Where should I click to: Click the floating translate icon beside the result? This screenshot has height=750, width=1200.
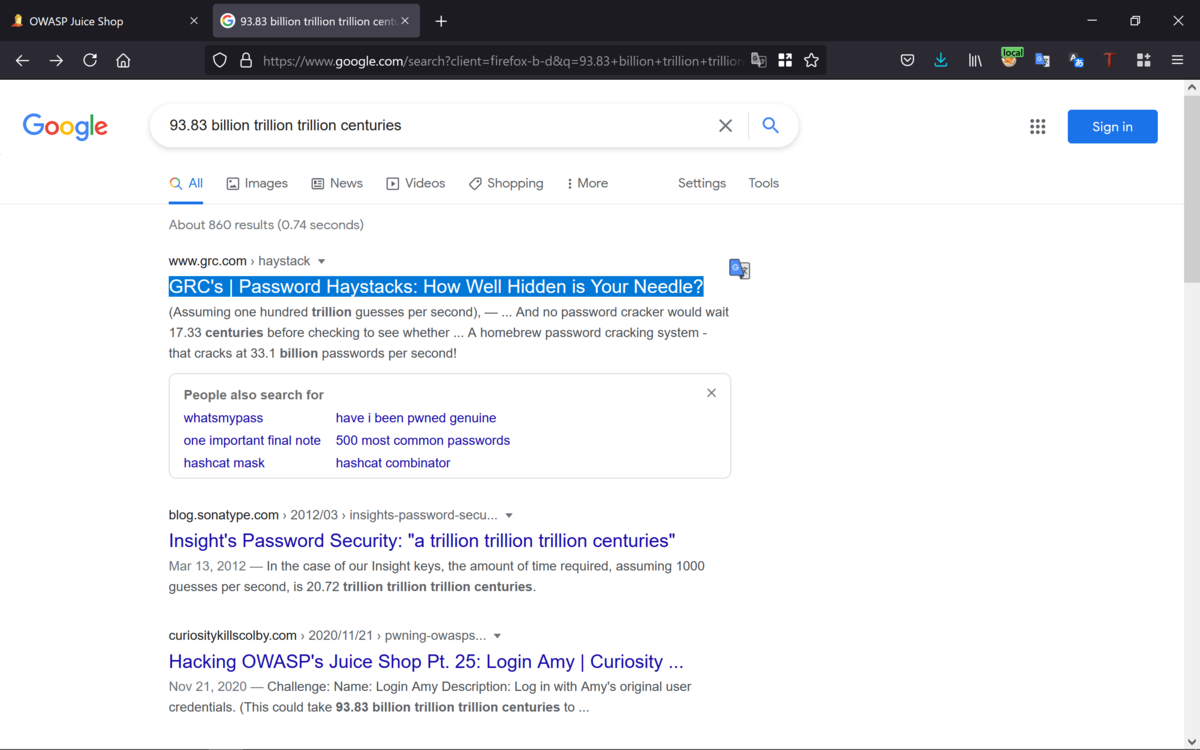point(740,269)
